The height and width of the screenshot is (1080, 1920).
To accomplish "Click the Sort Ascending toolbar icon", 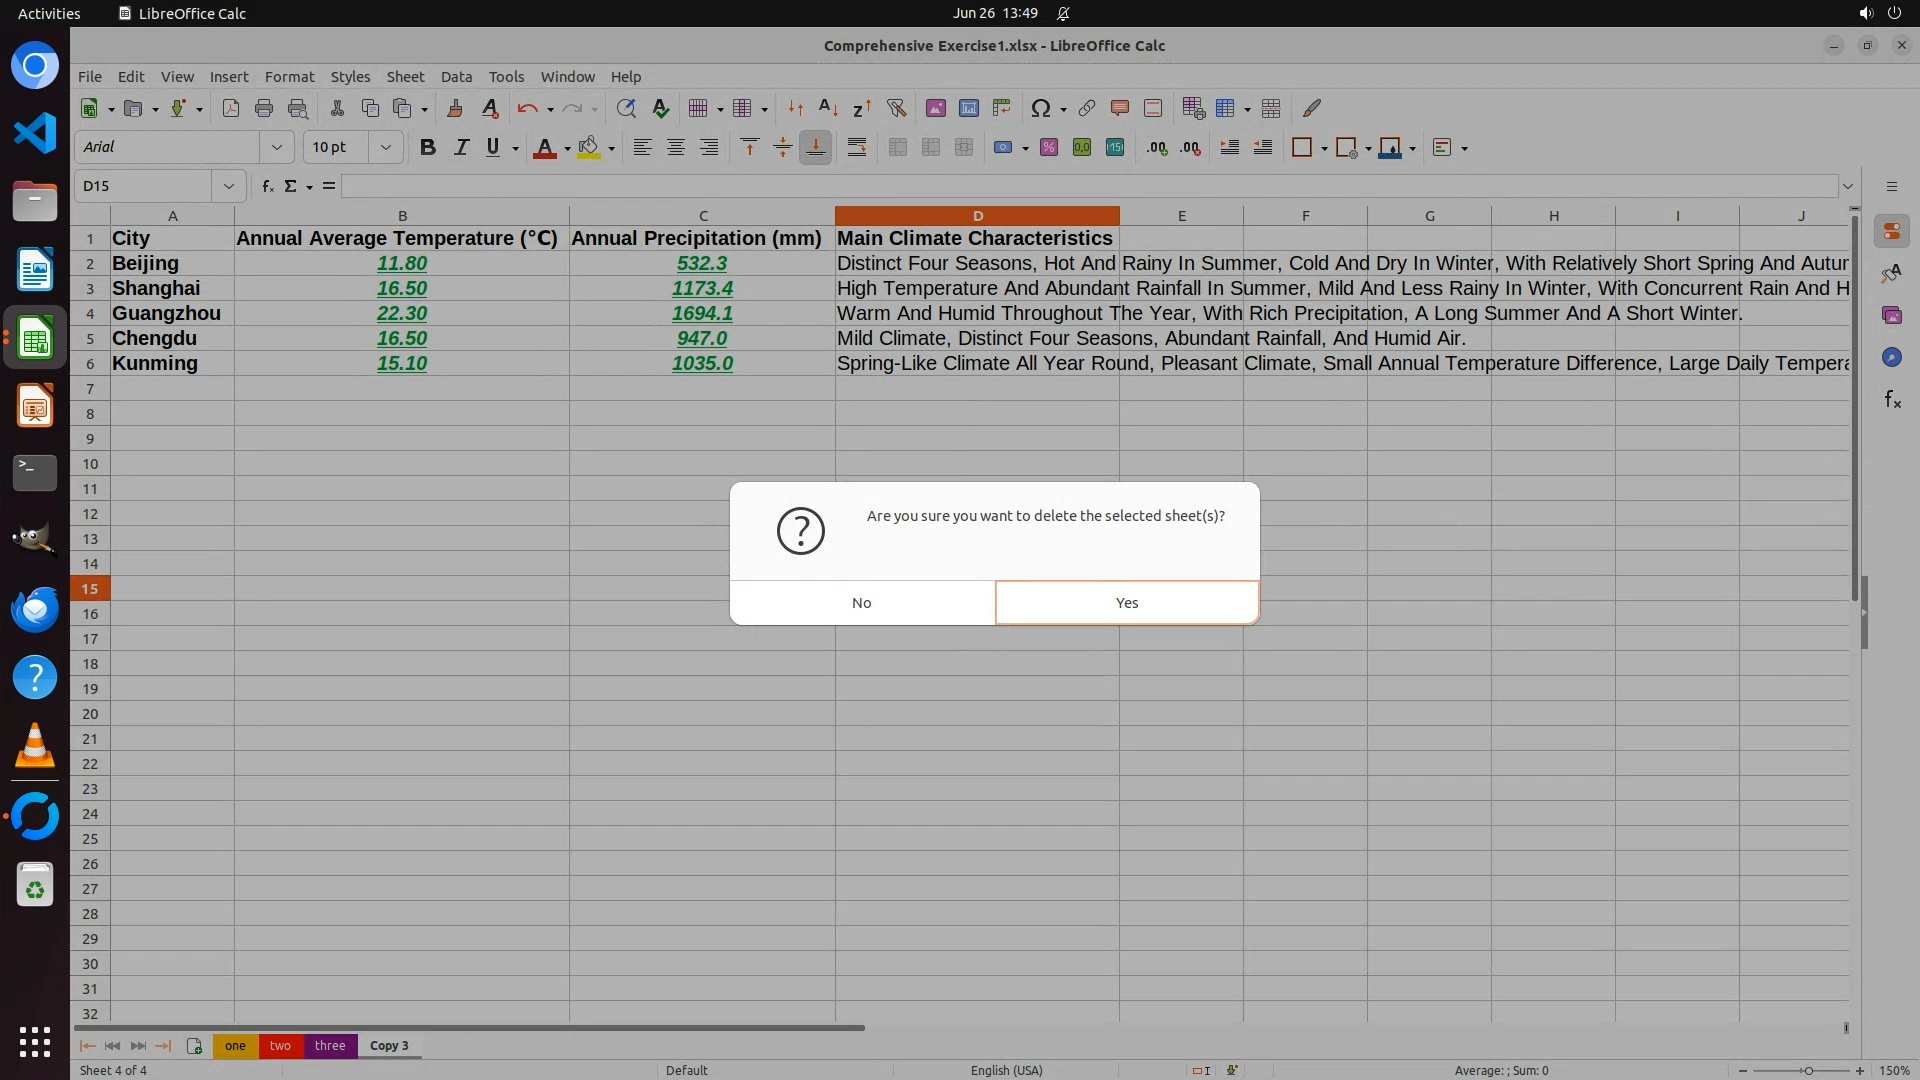I will pos(828,108).
